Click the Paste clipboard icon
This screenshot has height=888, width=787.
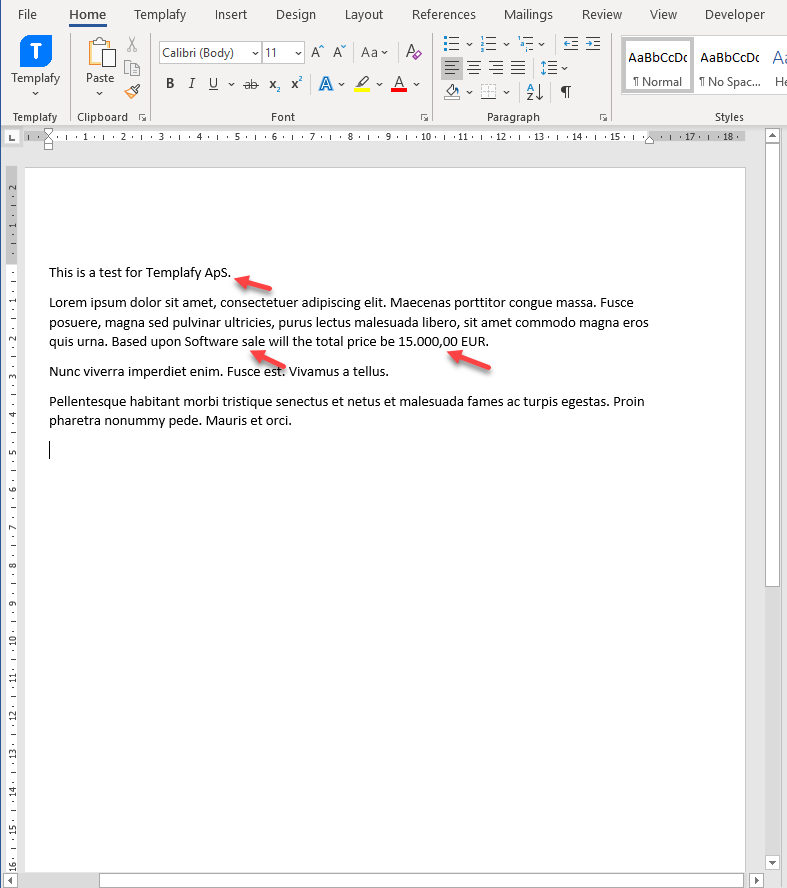tap(101, 53)
